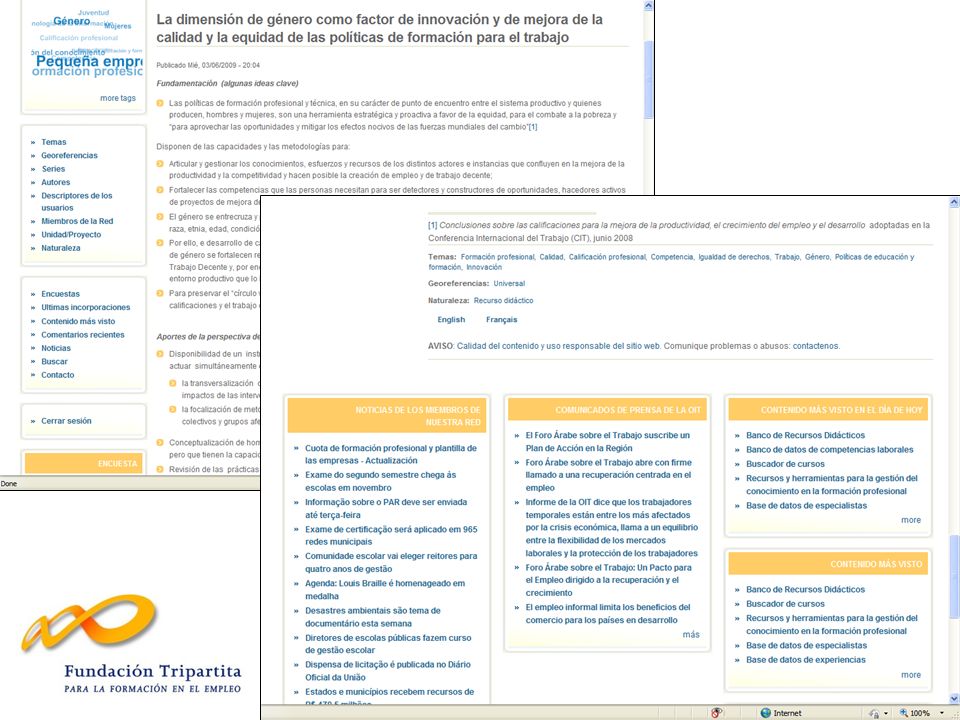Click the Calidad tema link
Viewport: 960px width, 720px height.
pos(551,257)
